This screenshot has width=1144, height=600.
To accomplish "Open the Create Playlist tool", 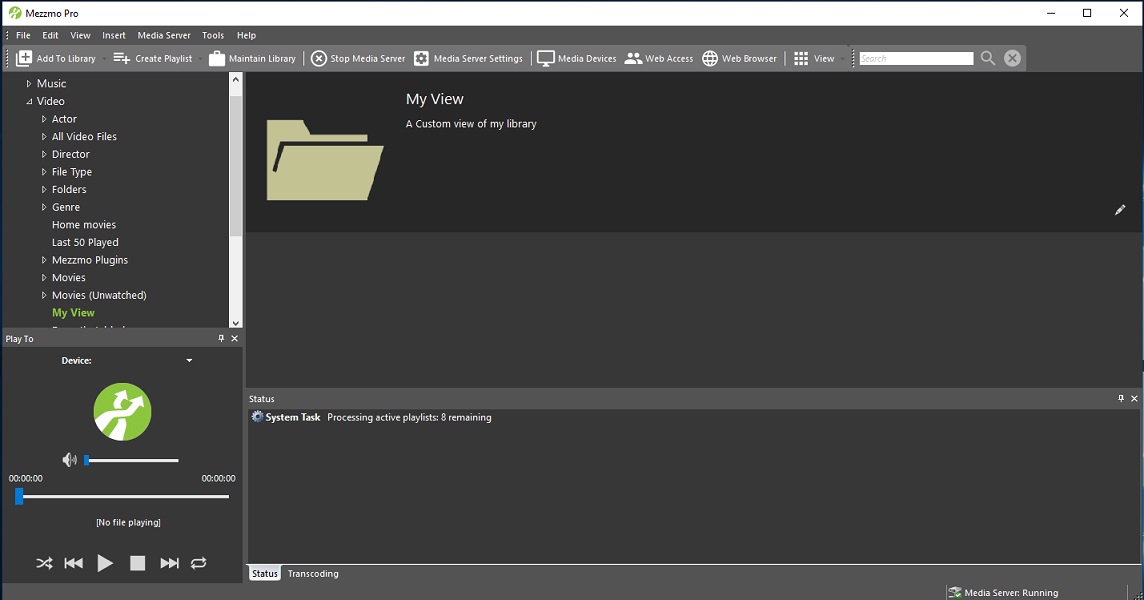I will pyautogui.click(x=153, y=58).
